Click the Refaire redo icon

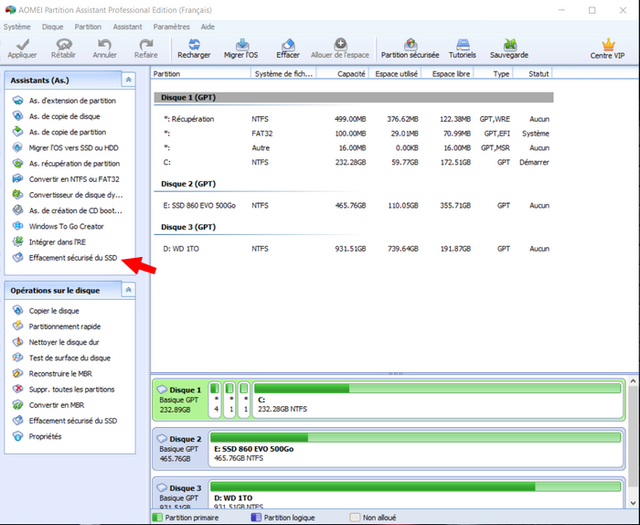click(x=146, y=44)
